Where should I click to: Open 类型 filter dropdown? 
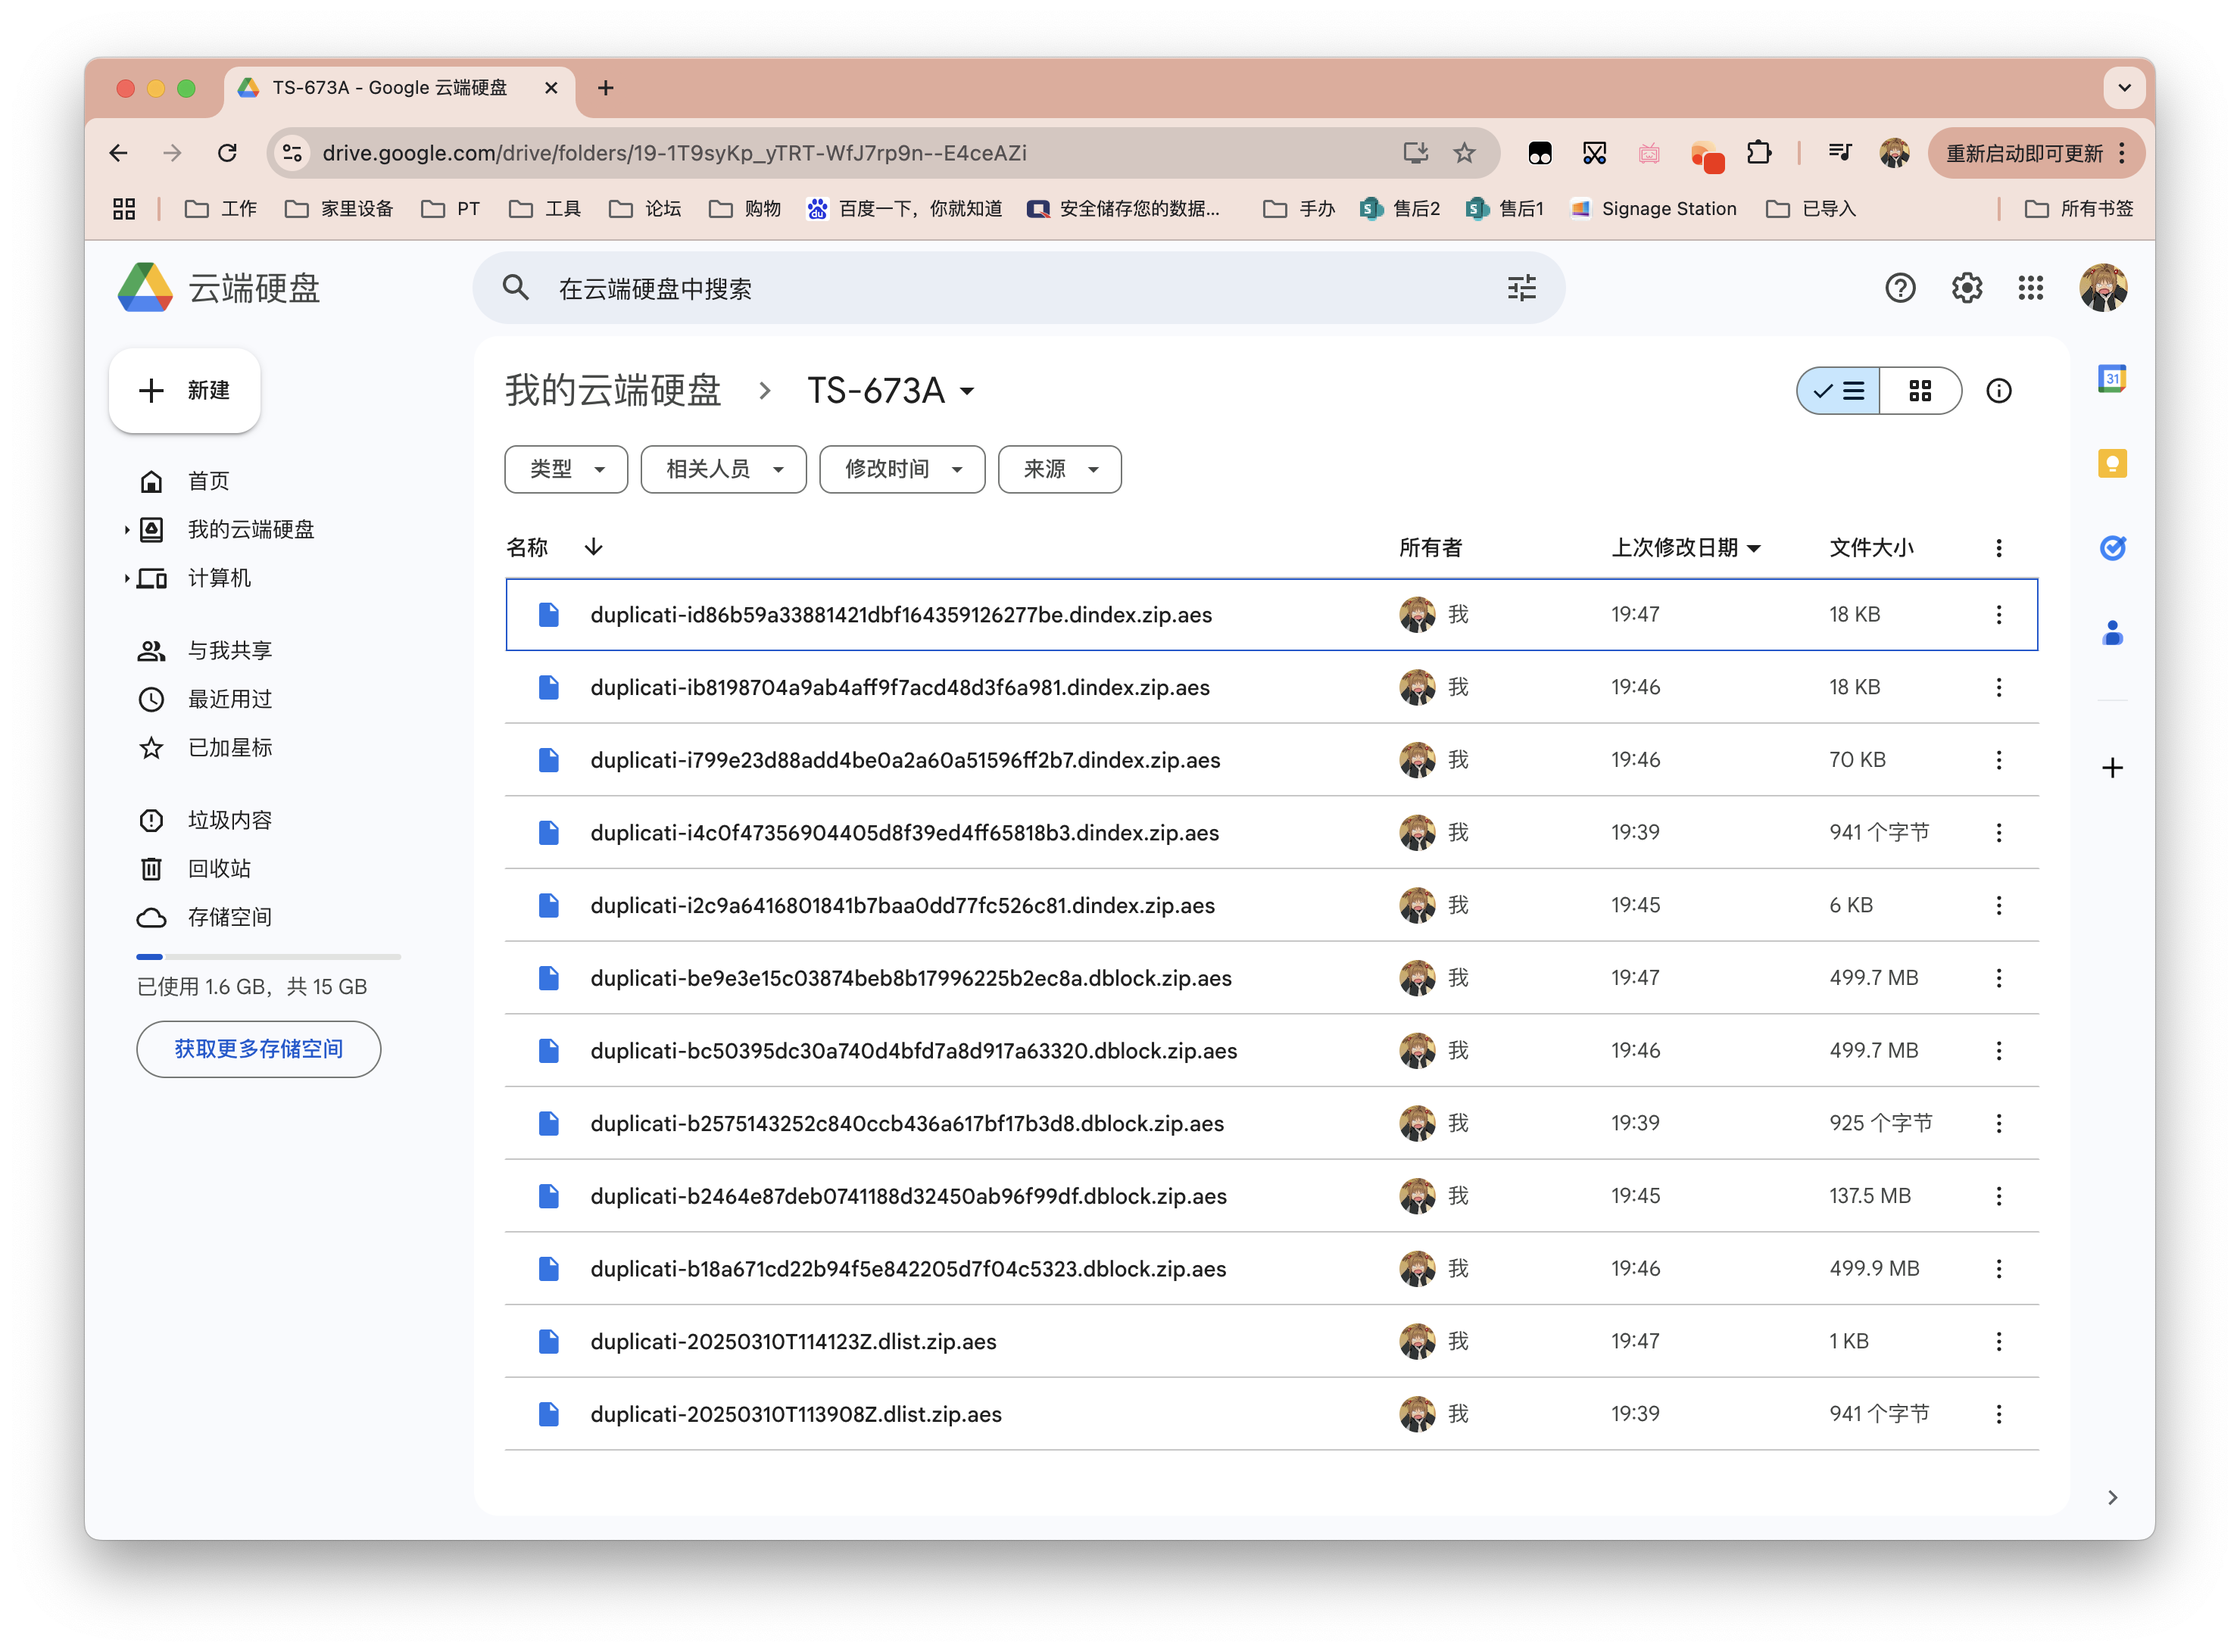point(565,468)
